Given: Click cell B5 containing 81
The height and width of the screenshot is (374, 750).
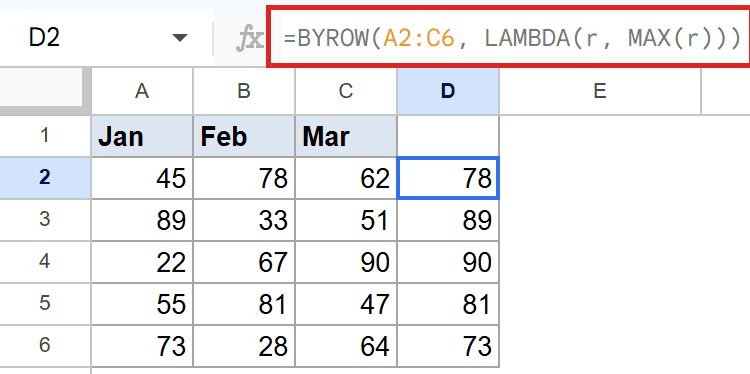Looking at the screenshot, I should (244, 304).
